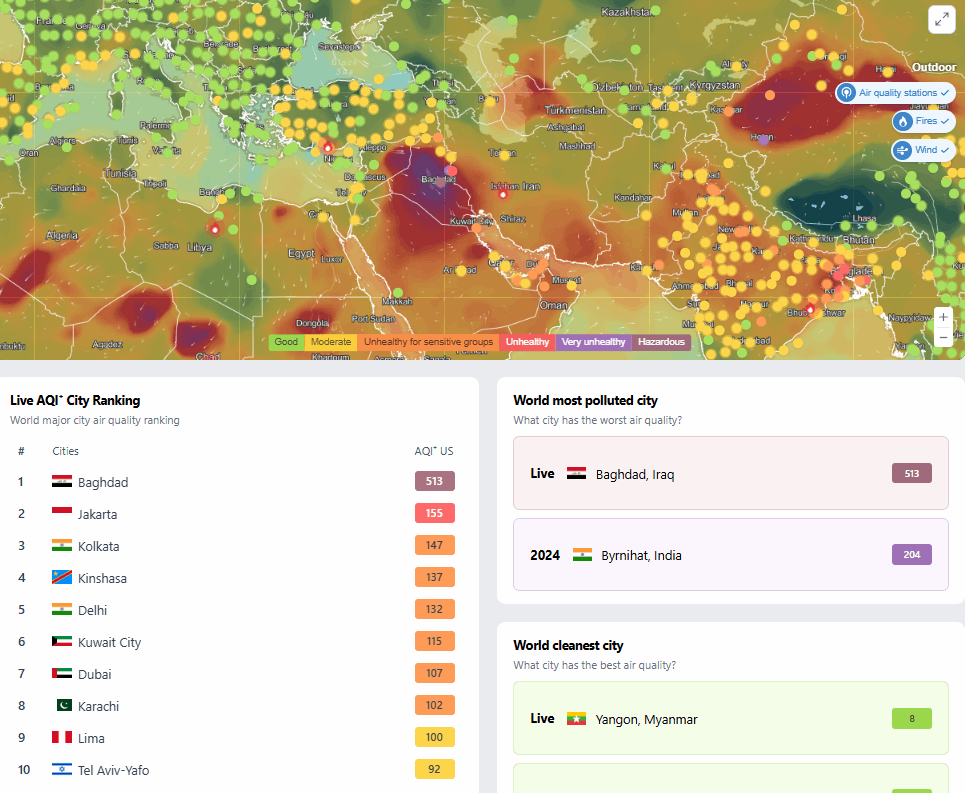Click Delhi's AQI 132 badge

click(x=434, y=610)
